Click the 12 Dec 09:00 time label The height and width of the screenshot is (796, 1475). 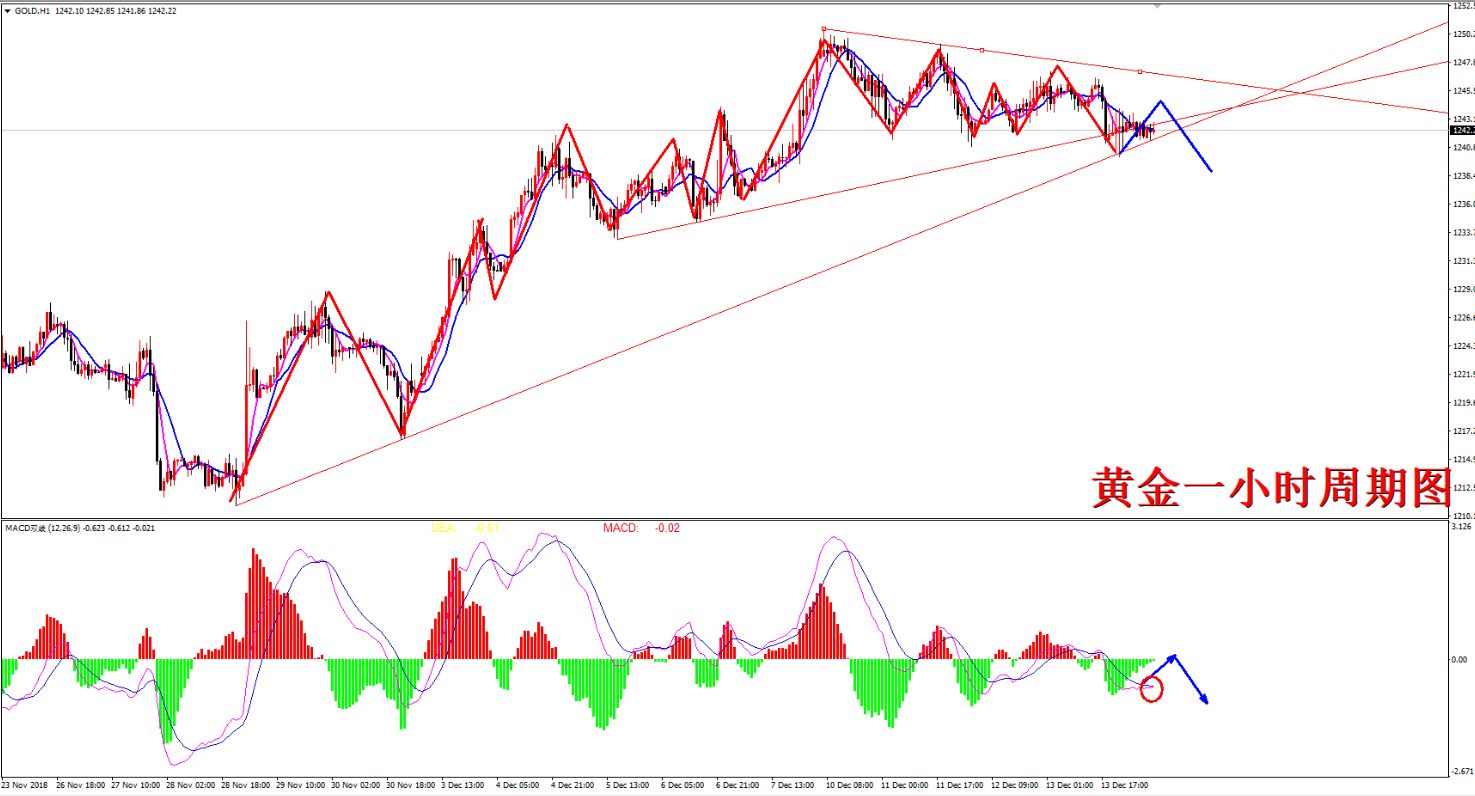pyautogui.click(x=1015, y=785)
